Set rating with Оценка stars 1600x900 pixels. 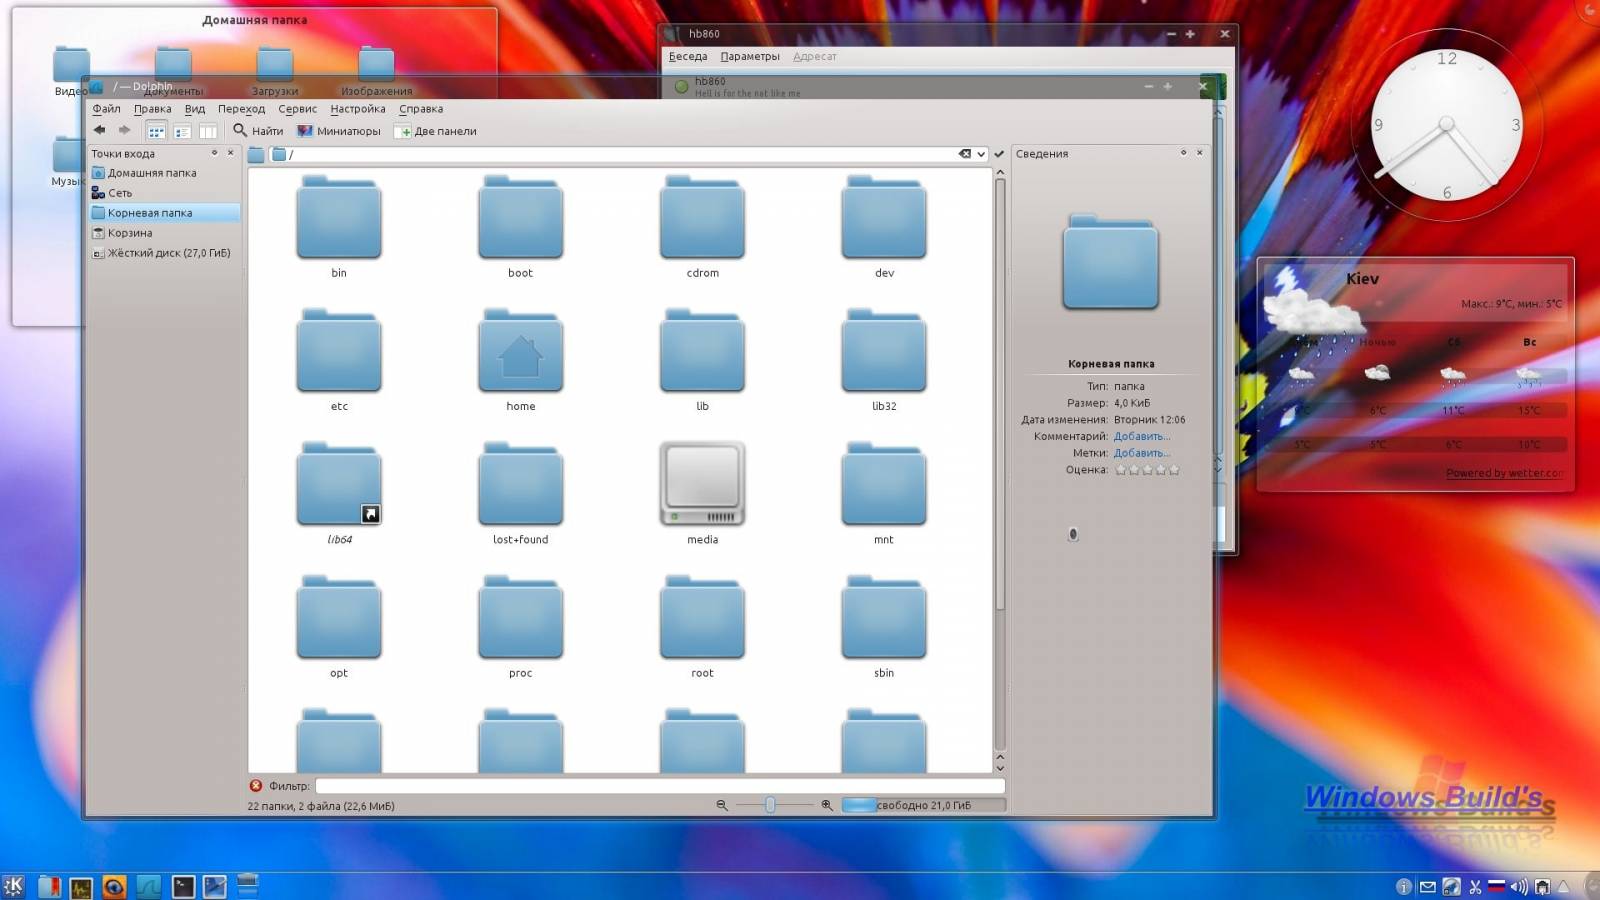[x=1147, y=470]
